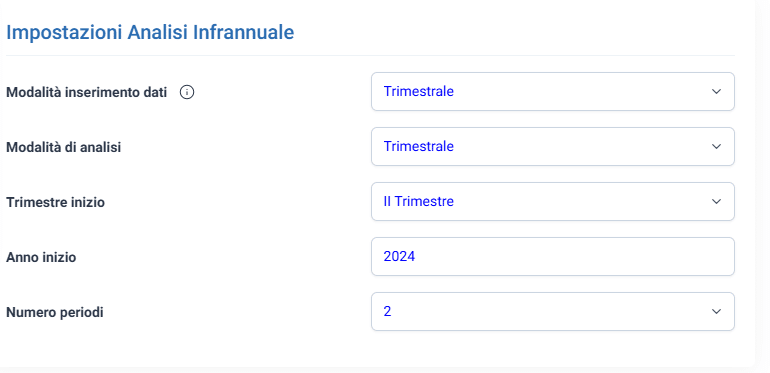This screenshot has height=373, width=770.
Task: Expand the Modalità di analisi combo box
Action: (x=552, y=147)
